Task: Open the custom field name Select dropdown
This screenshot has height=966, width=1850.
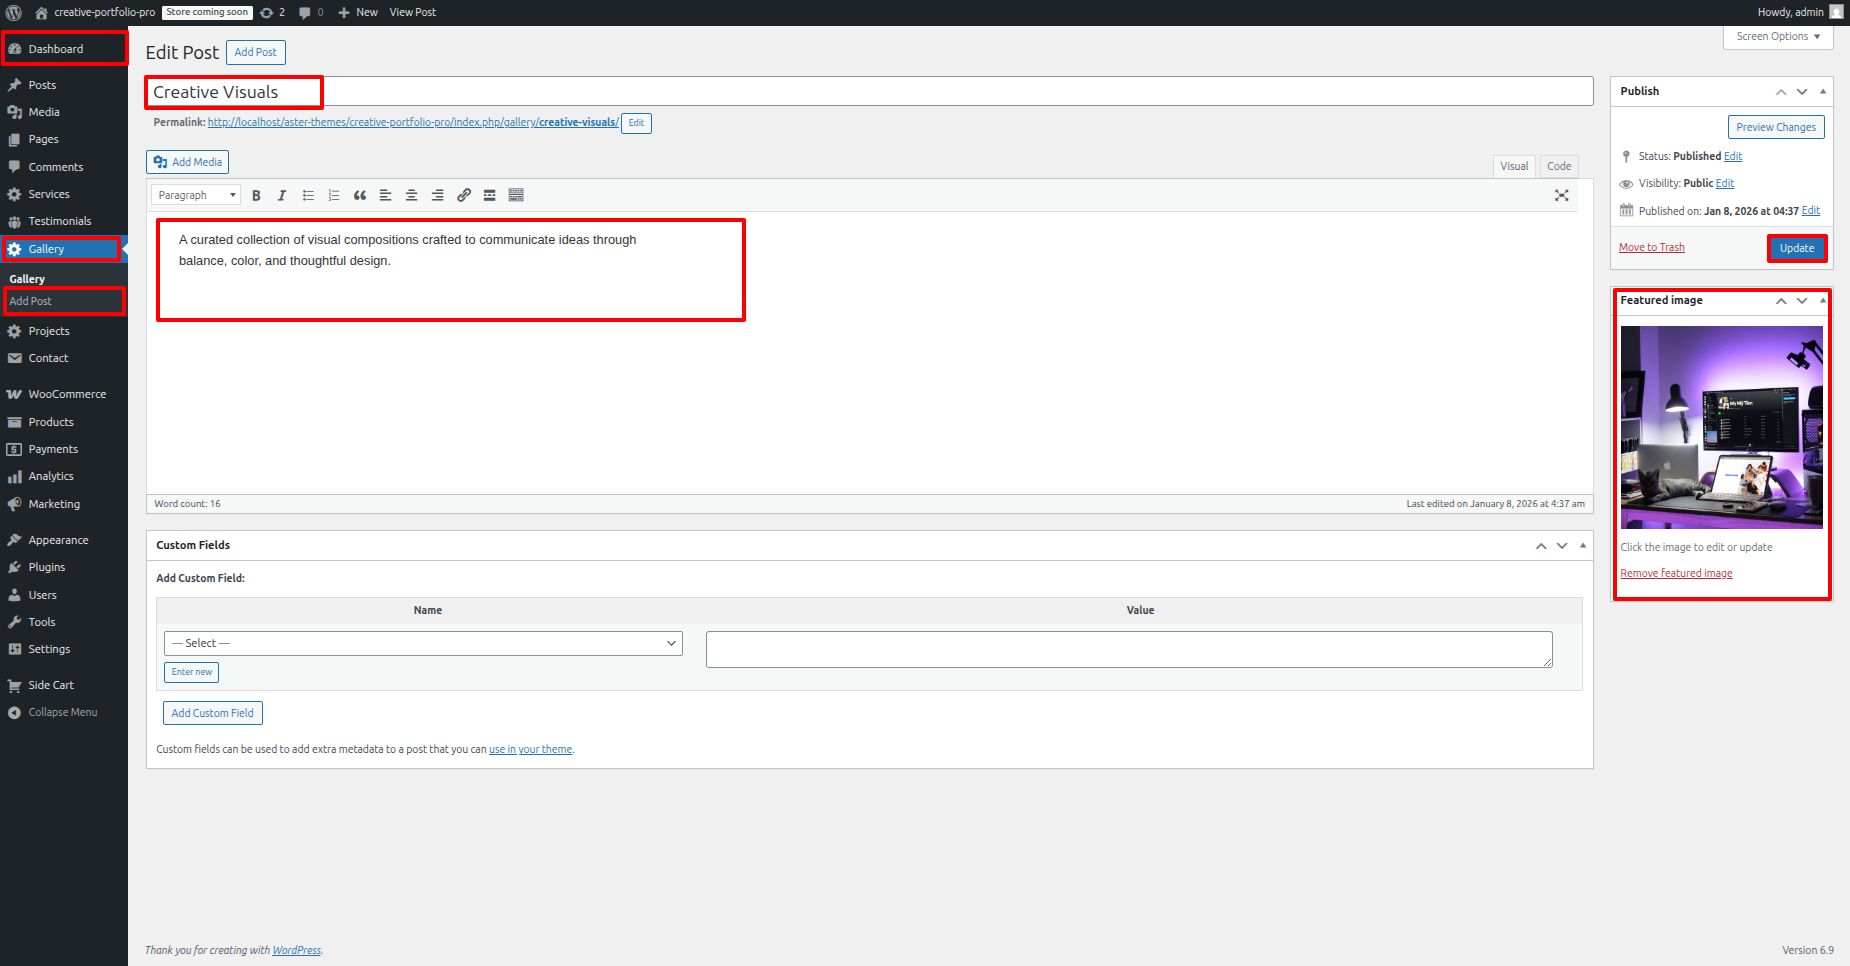Action: click(x=423, y=644)
